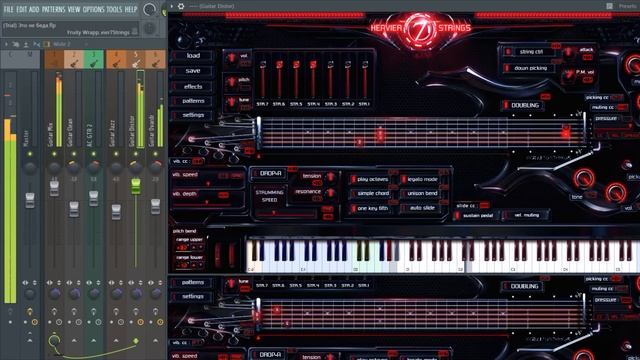Click the vib. cc value field
640x360 pixels.
point(198,162)
